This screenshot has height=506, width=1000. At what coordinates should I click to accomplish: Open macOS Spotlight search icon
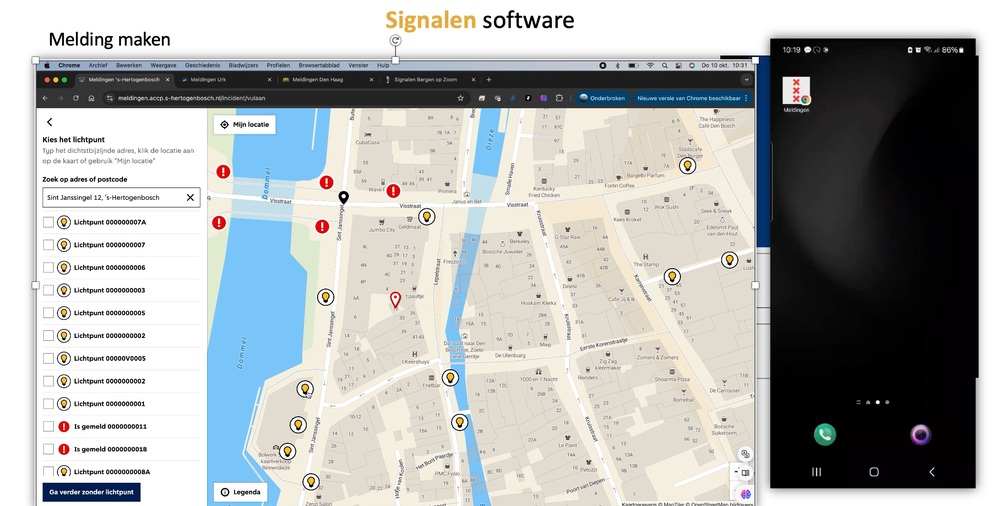665,65
